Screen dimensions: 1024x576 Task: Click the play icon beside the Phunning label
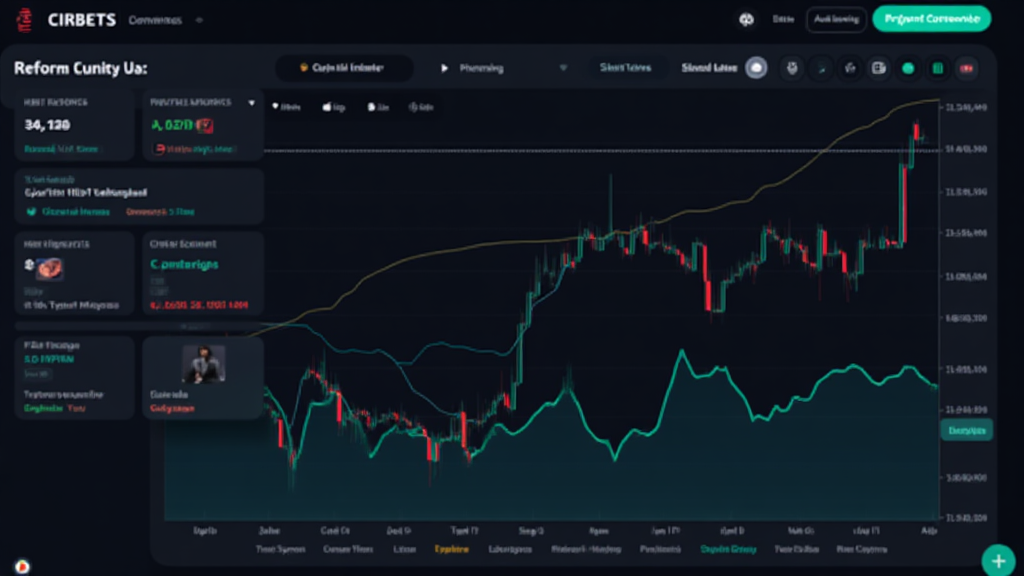(446, 68)
